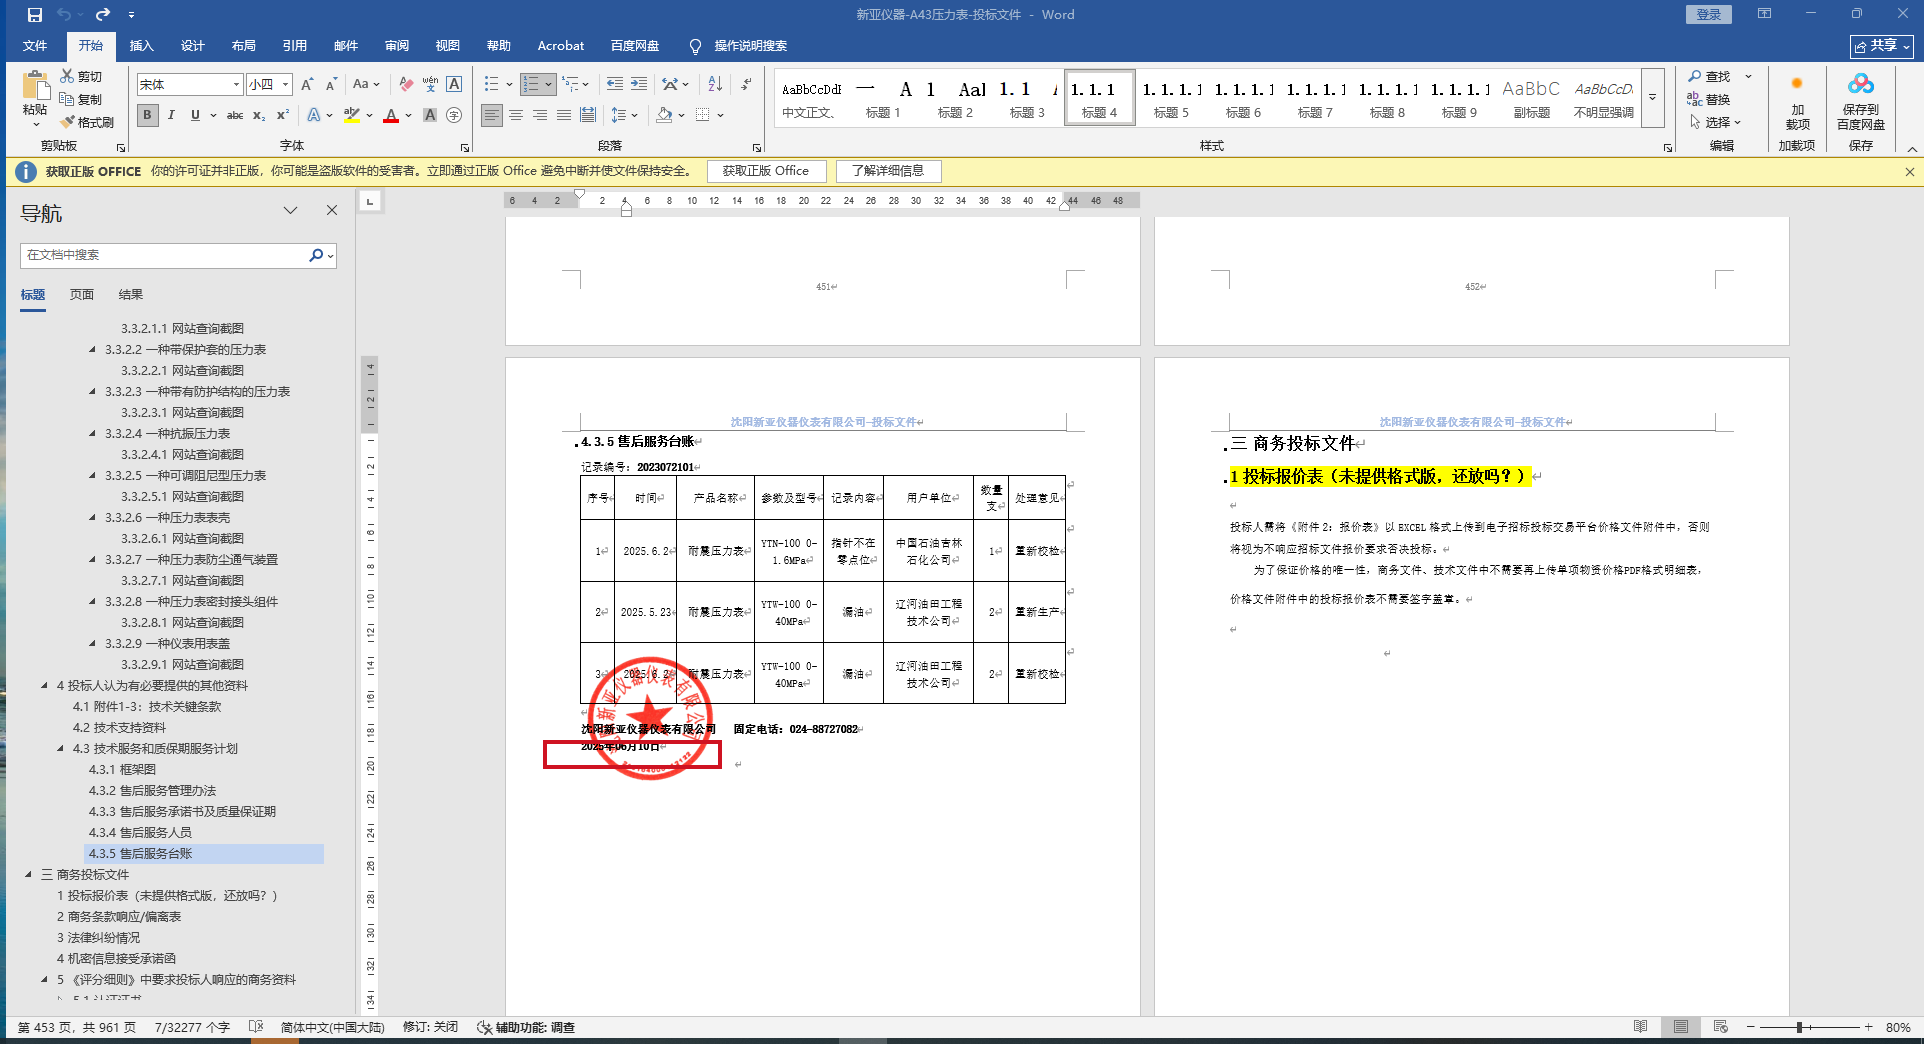
Task: Click the Text Effects (A) icon
Action: (x=314, y=115)
